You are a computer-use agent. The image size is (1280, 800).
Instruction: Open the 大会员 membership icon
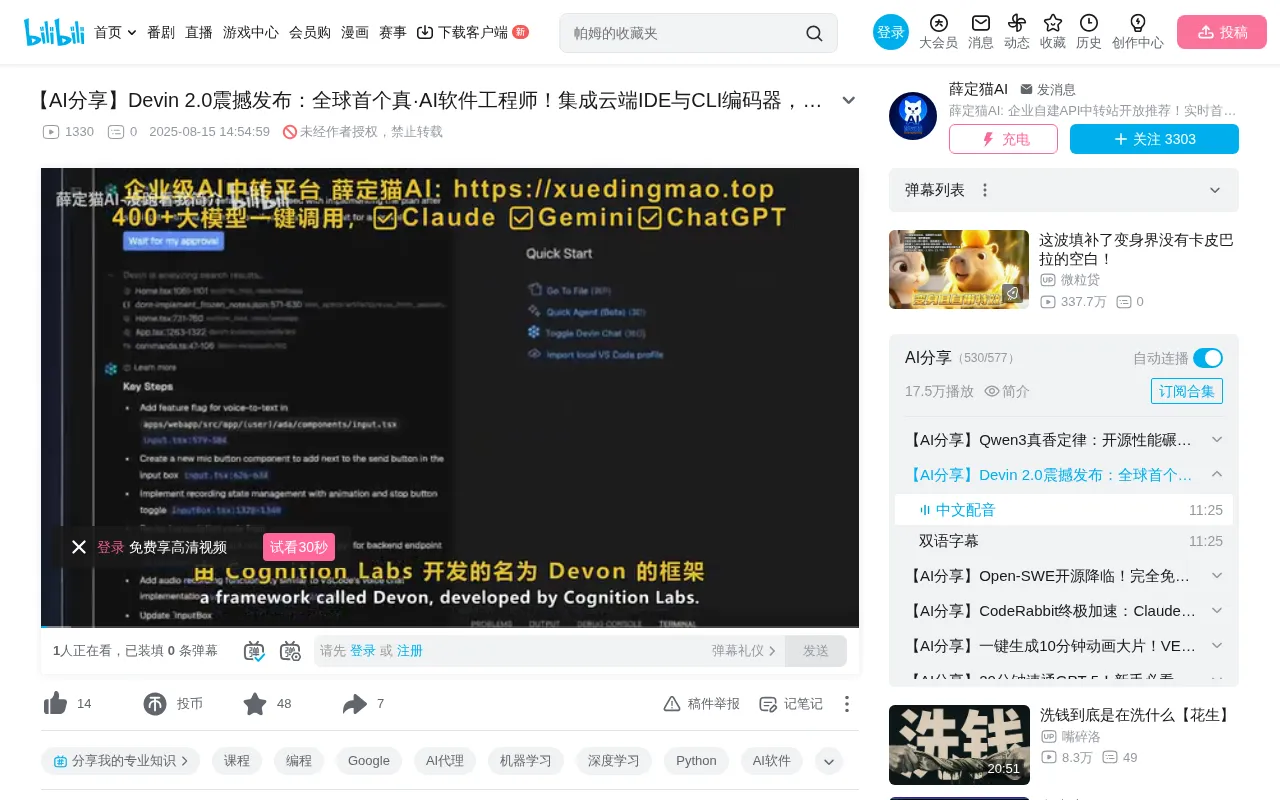click(x=938, y=32)
